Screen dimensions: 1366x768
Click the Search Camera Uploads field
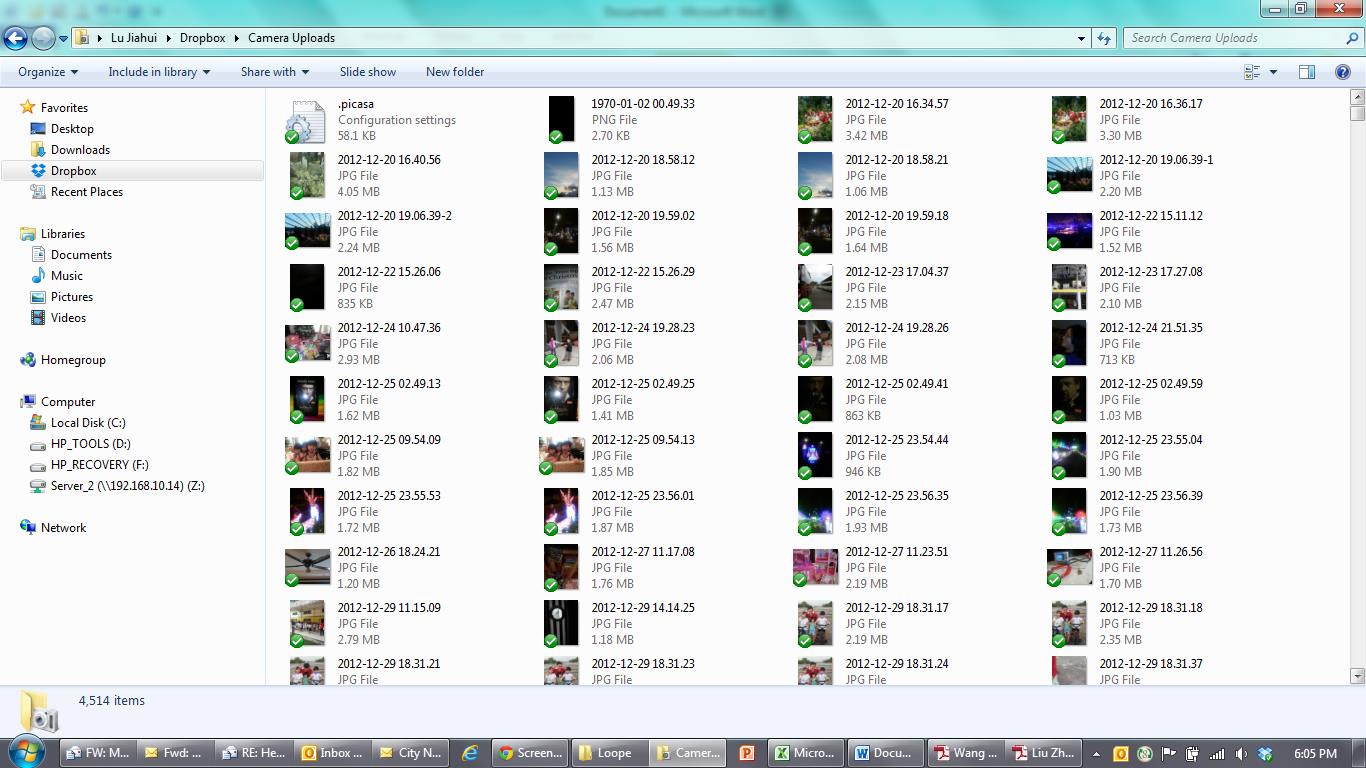tap(1235, 38)
